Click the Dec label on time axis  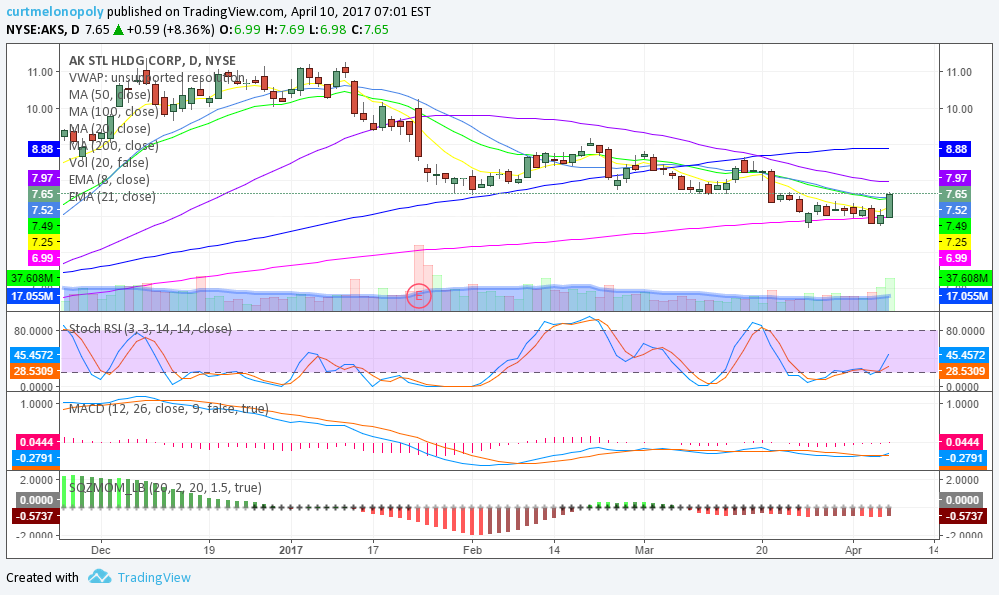click(101, 550)
